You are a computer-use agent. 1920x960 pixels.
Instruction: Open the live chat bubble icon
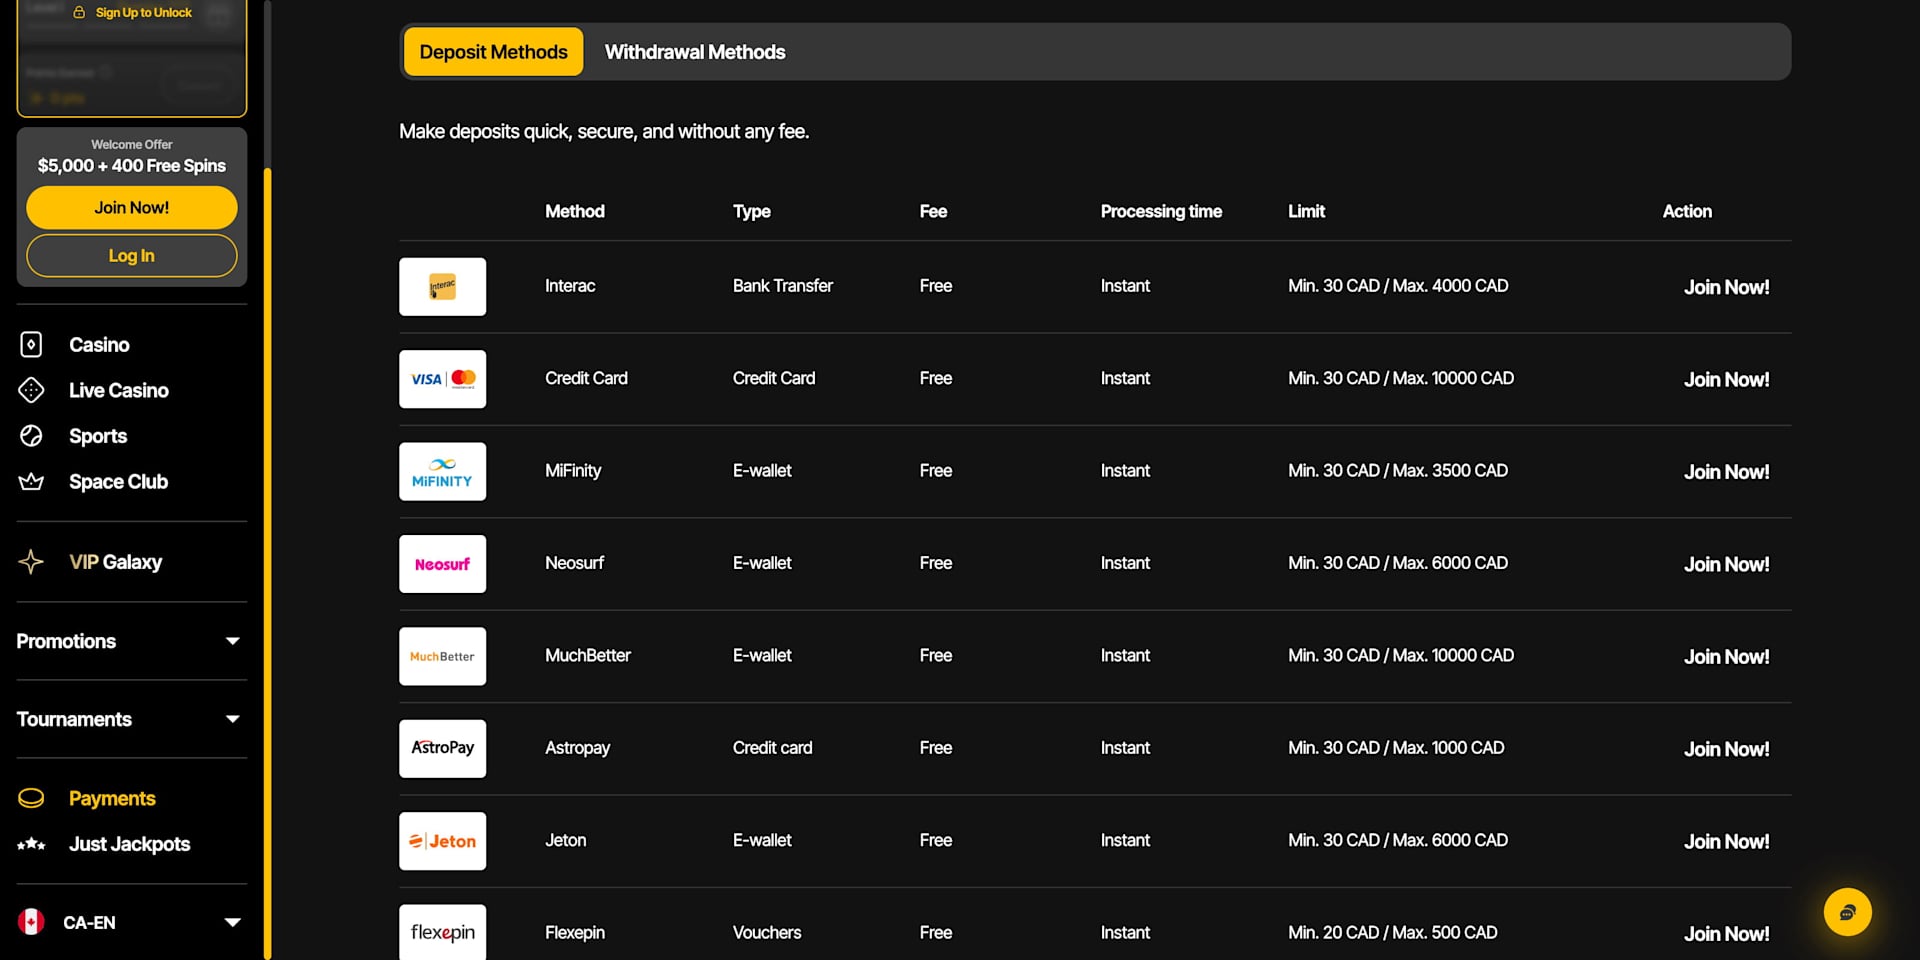click(1847, 912)
